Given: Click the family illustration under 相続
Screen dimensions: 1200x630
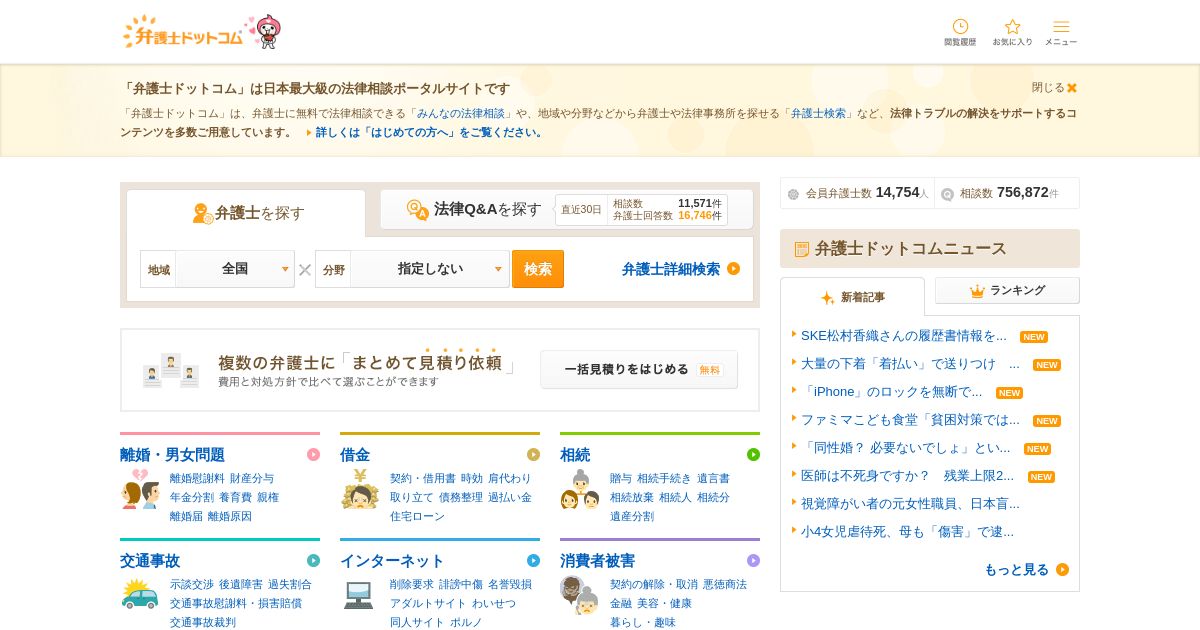Looking at the screenshot, I should (580, 489).
